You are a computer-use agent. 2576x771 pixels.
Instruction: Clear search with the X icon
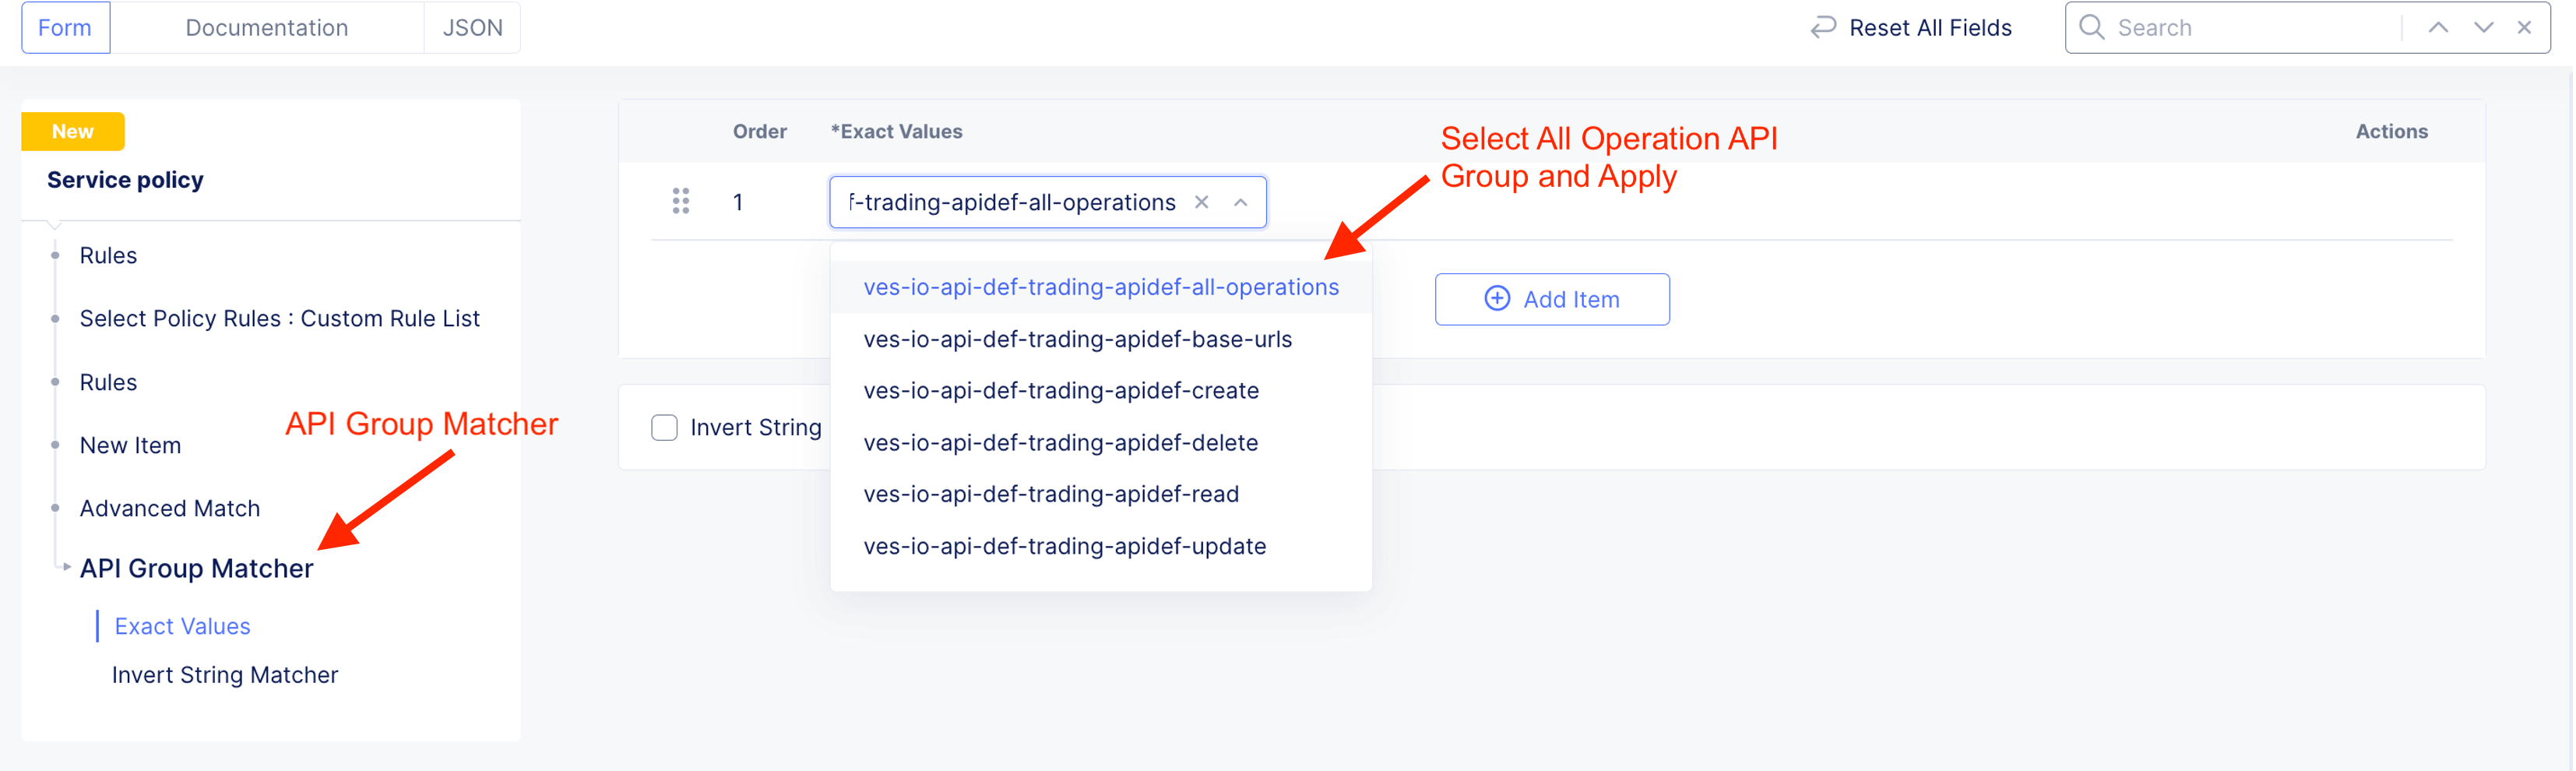click(2524, 27)
